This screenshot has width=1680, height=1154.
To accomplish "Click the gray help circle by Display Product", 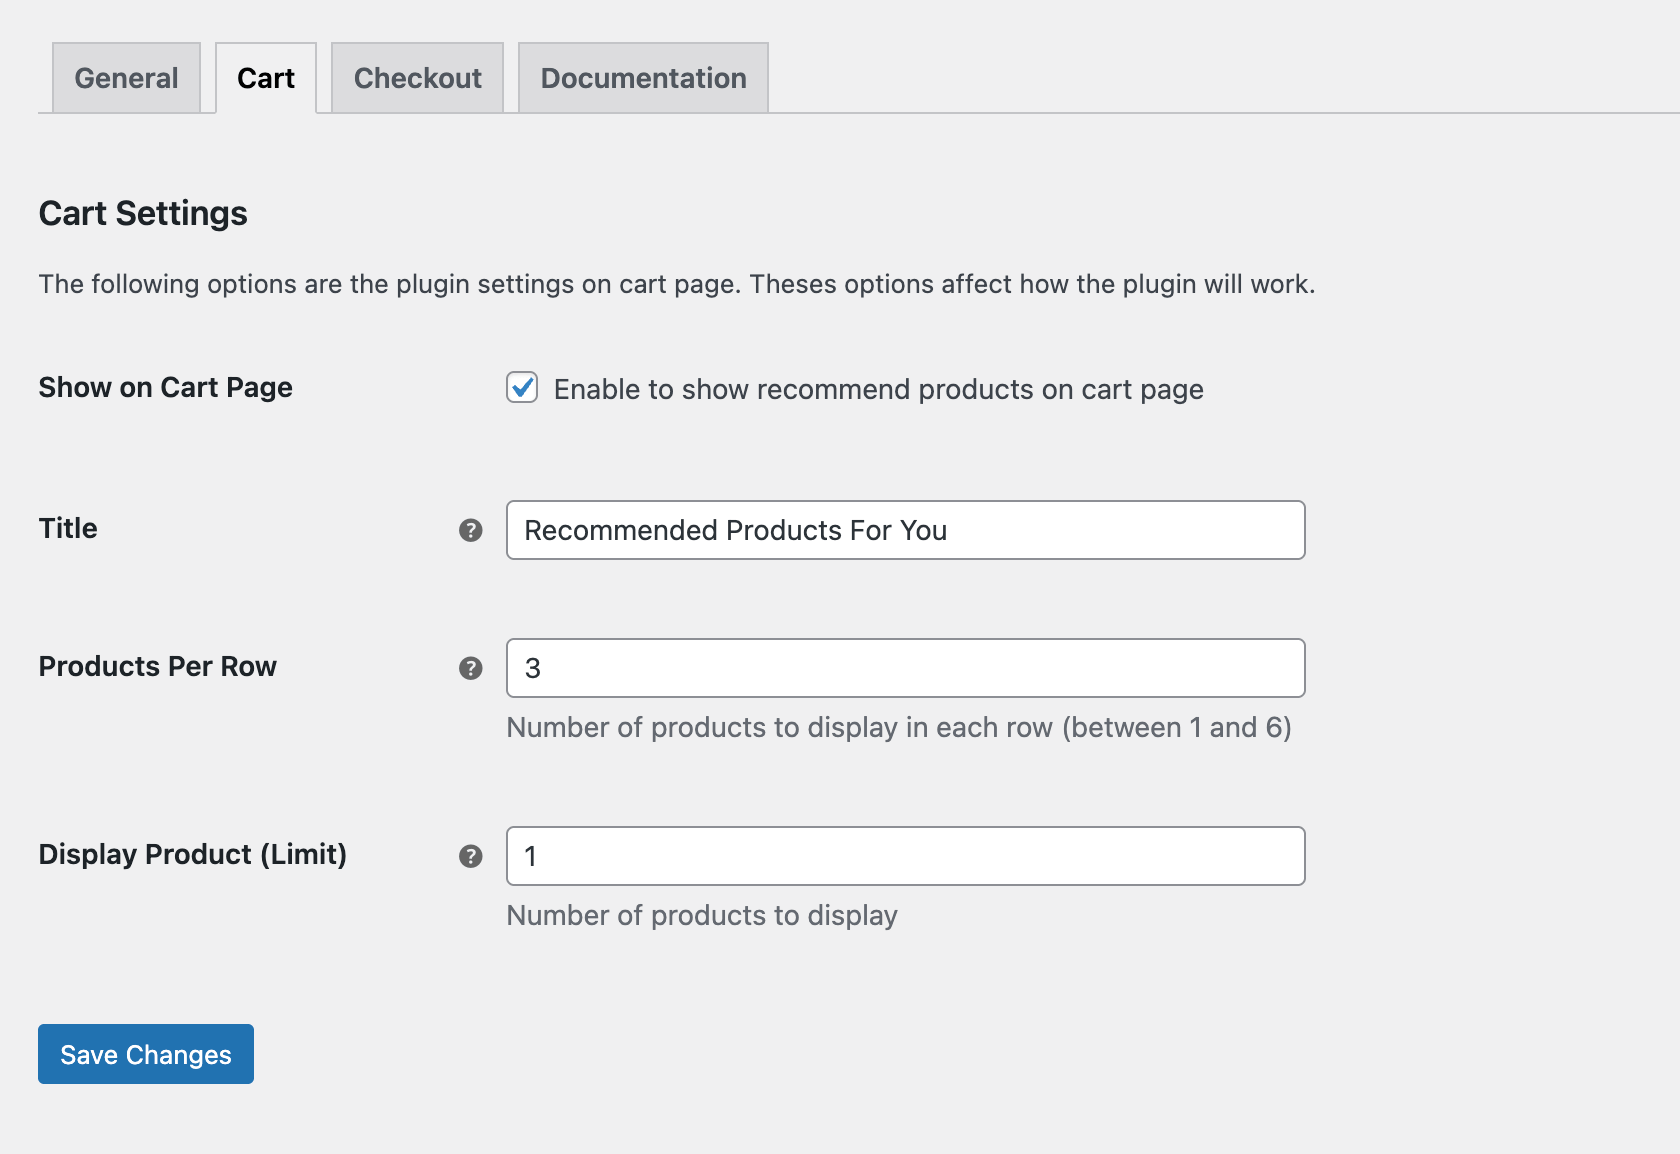I will click(x=469, y=856).
